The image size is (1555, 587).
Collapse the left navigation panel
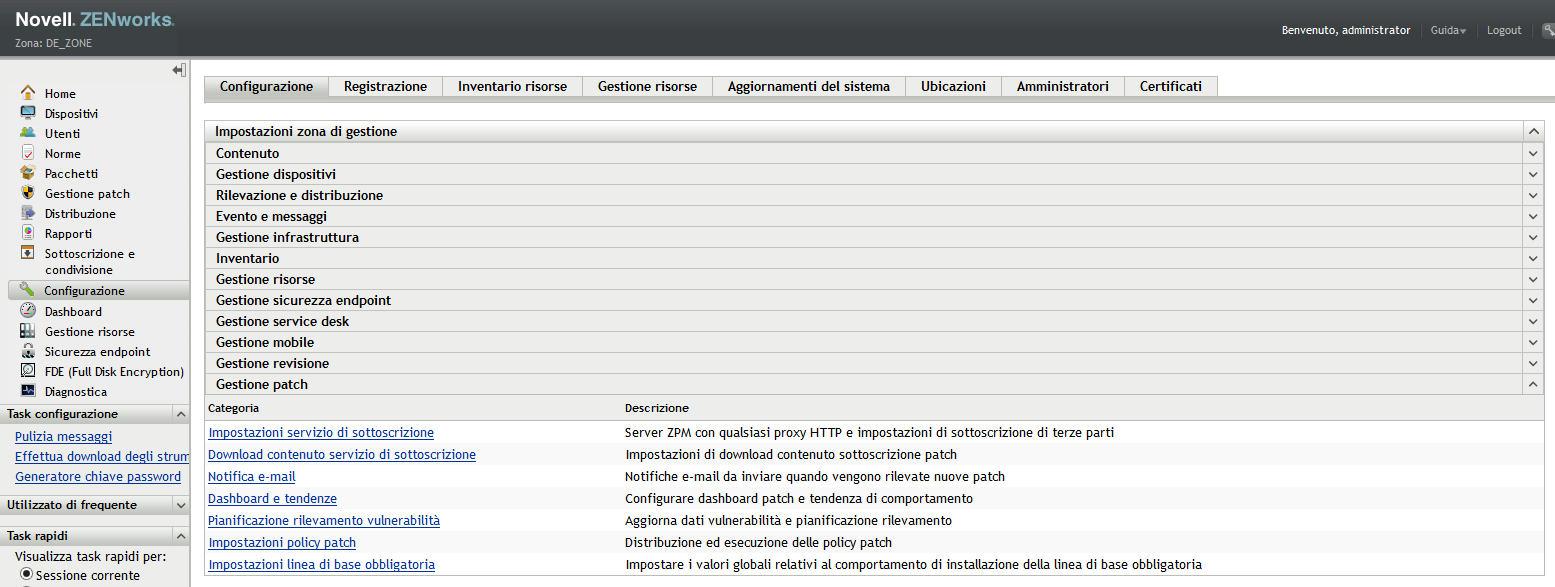coord(179,70)
